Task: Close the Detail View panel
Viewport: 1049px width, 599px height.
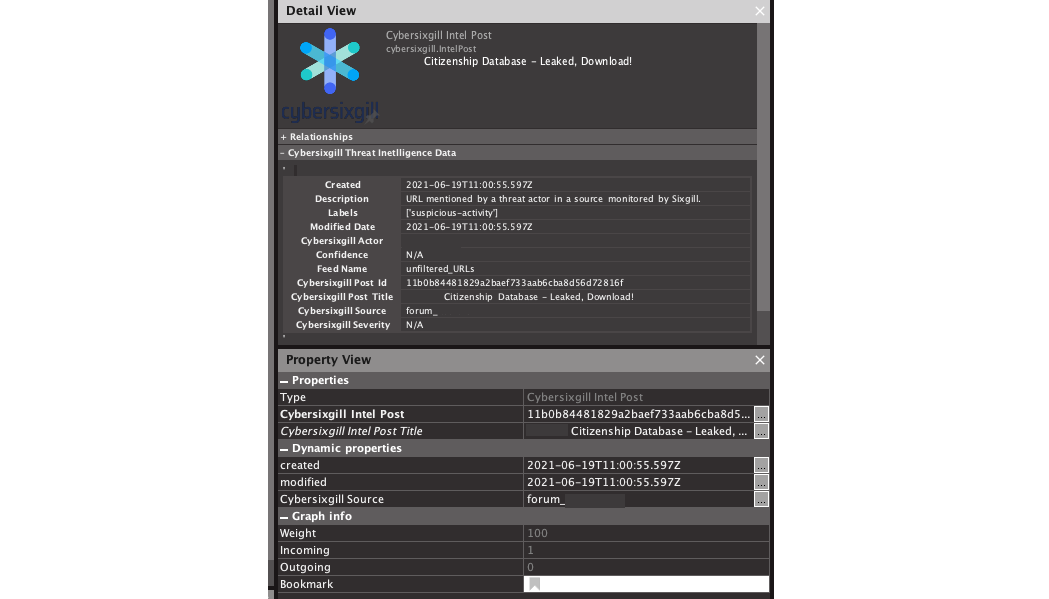Action: point(760,11)
